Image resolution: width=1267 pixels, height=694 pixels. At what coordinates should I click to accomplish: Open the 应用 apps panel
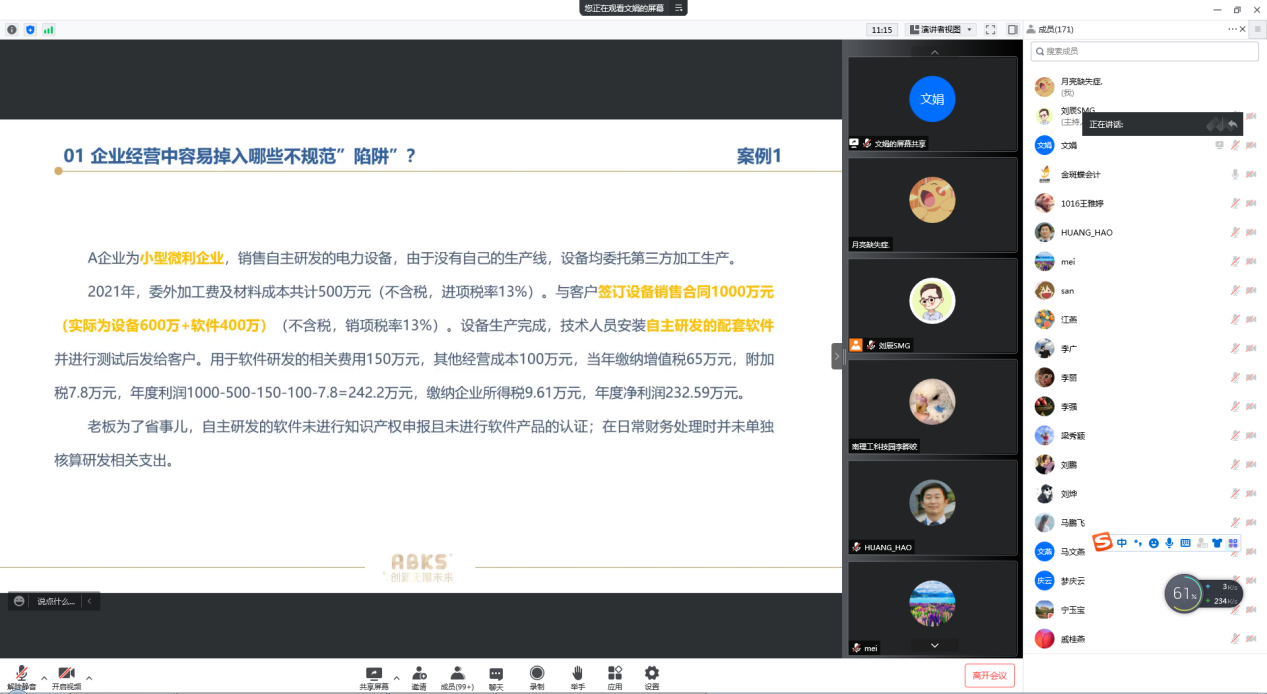[614, 677]
